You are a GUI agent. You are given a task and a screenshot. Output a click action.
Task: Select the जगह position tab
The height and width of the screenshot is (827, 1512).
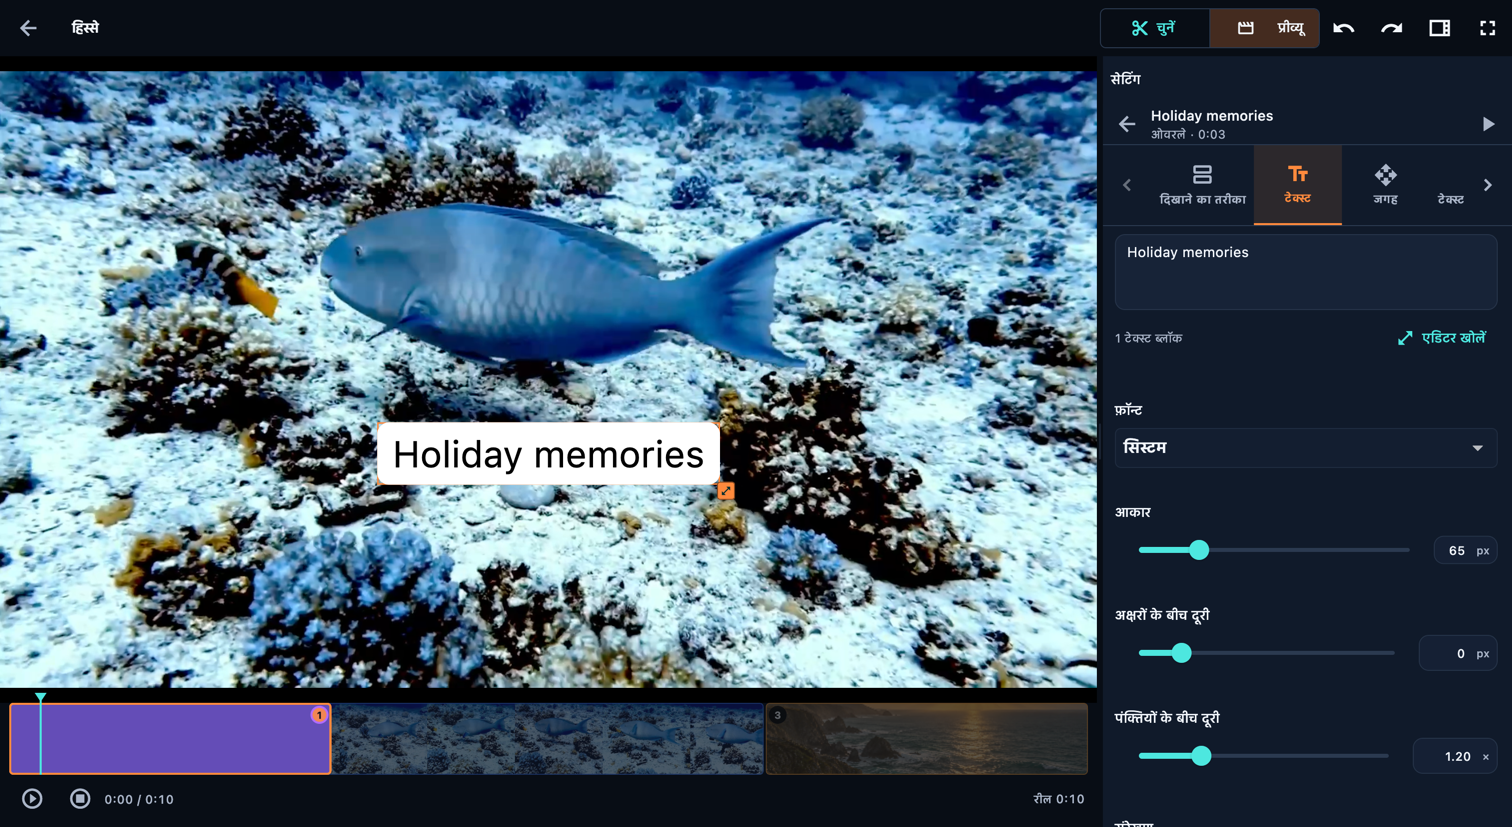[x=1385, y=185]
